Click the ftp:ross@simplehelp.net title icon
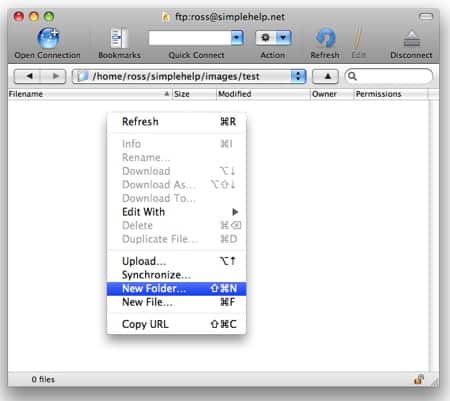450x401 pixels. coord(165,17)
